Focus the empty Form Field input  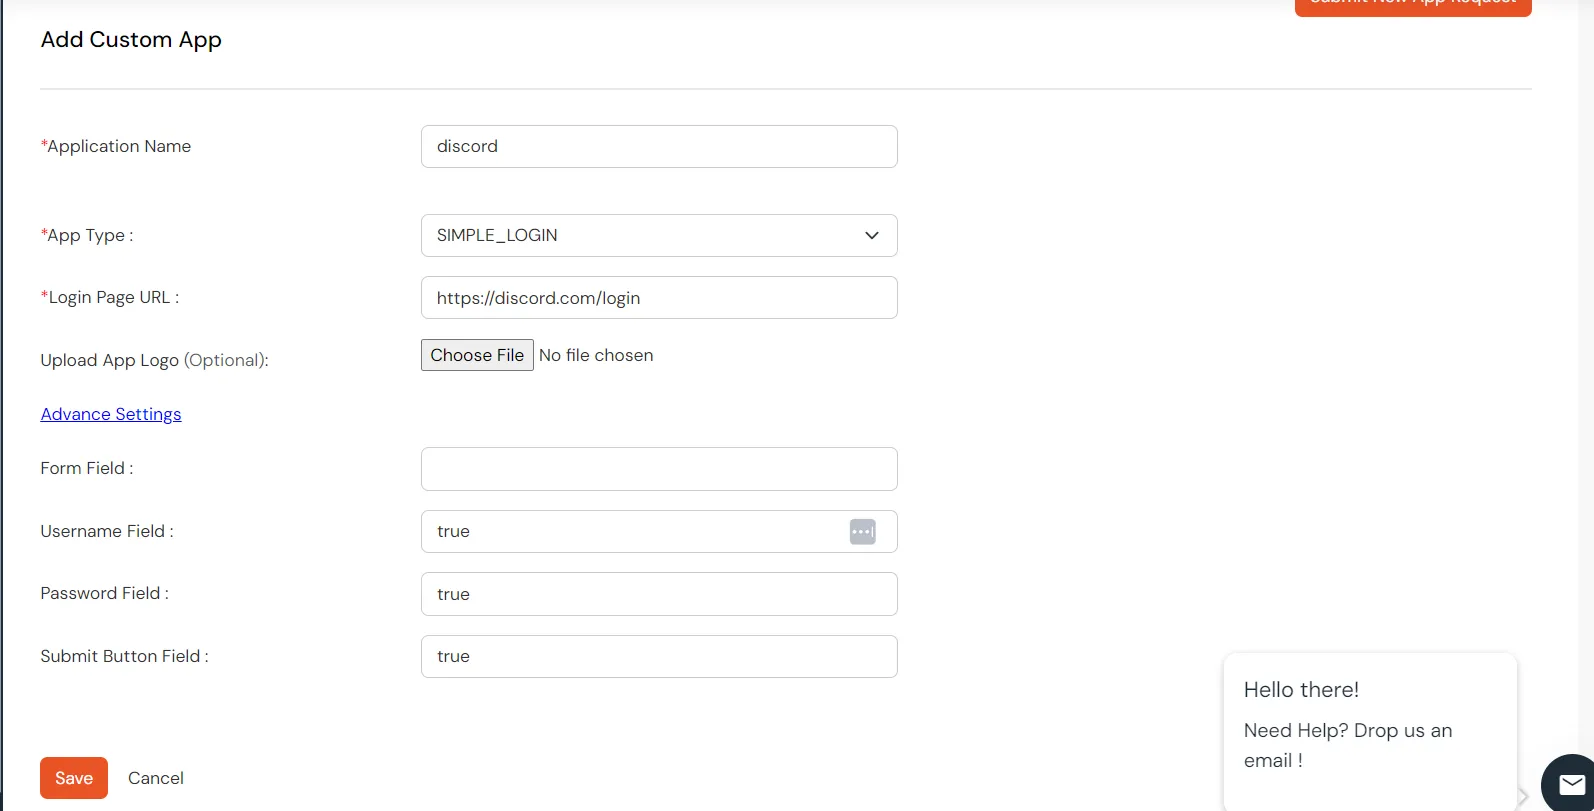[659, 468]
